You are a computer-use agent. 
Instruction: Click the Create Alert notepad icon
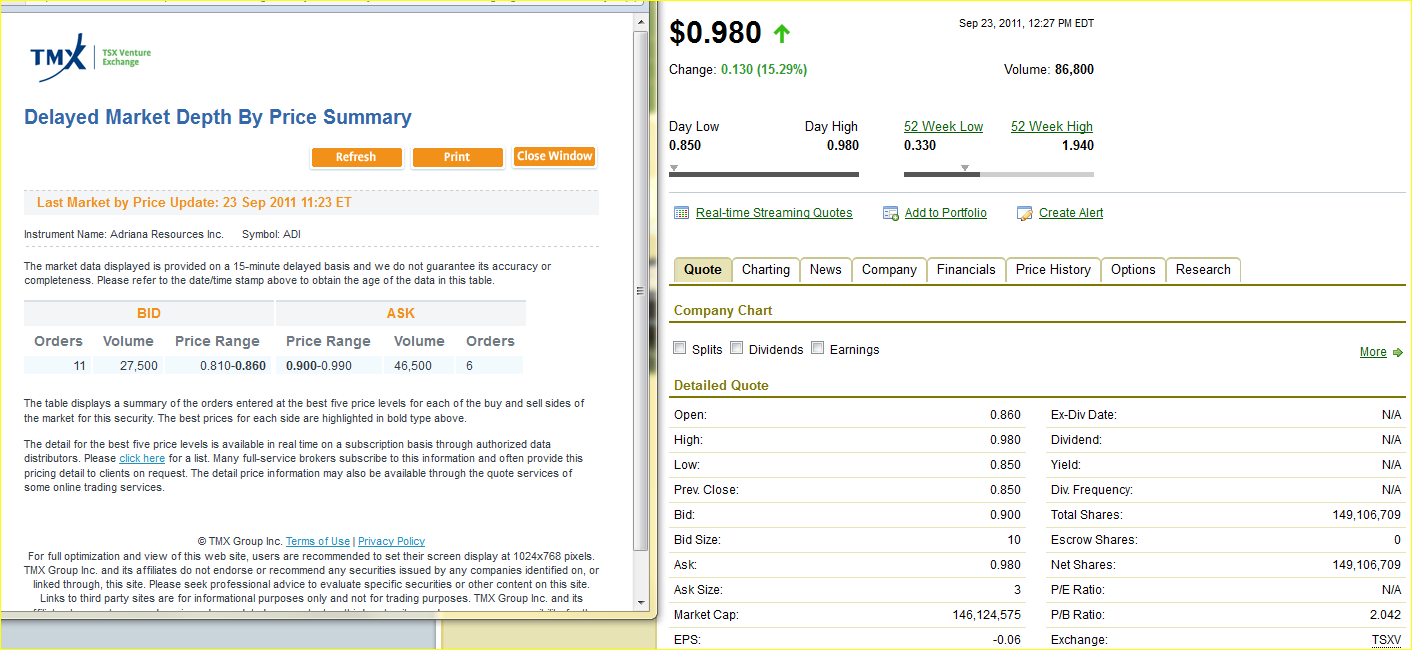click(1025, 213)
